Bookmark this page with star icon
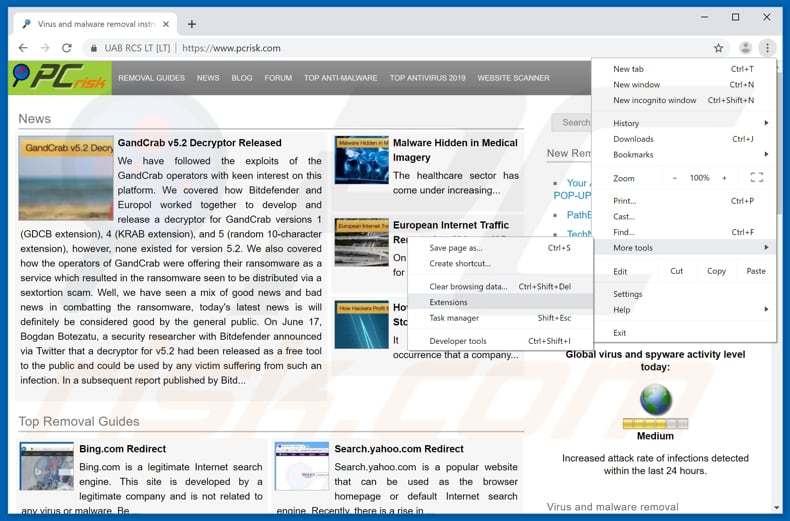Viewport: 790px width, 521px height. (718, 48)
